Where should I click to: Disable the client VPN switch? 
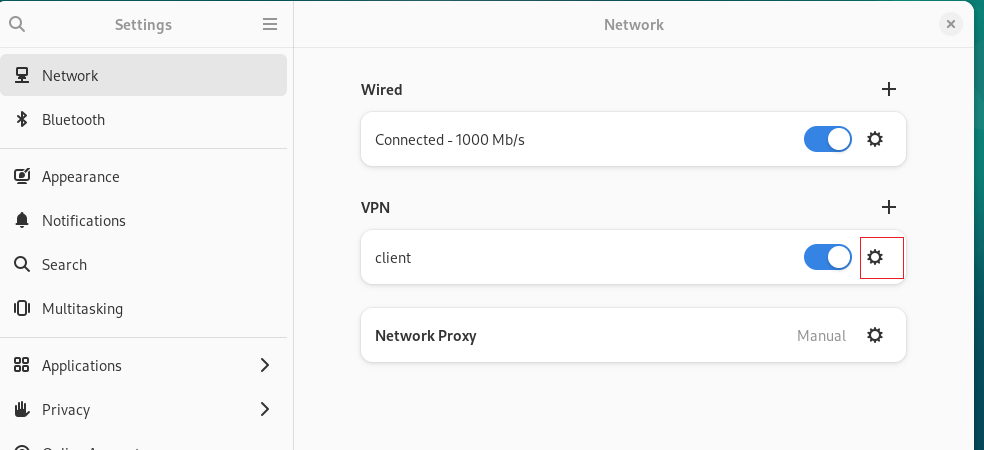click(x=828, y=257)
